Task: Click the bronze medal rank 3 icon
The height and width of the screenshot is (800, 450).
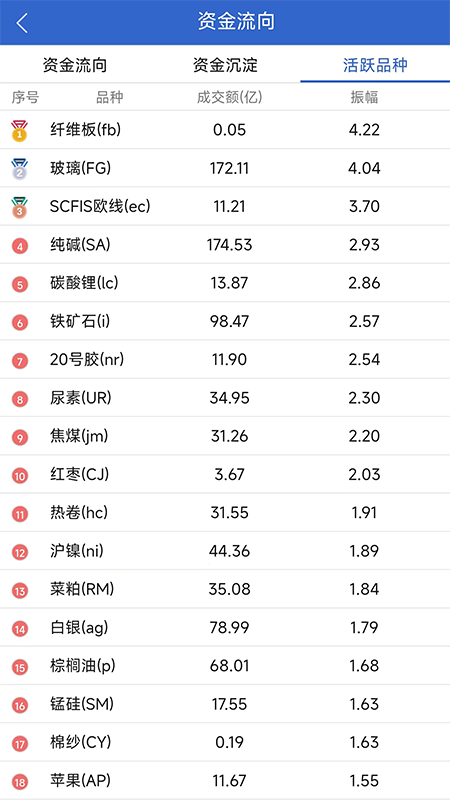Action: (x=20, y=208)
